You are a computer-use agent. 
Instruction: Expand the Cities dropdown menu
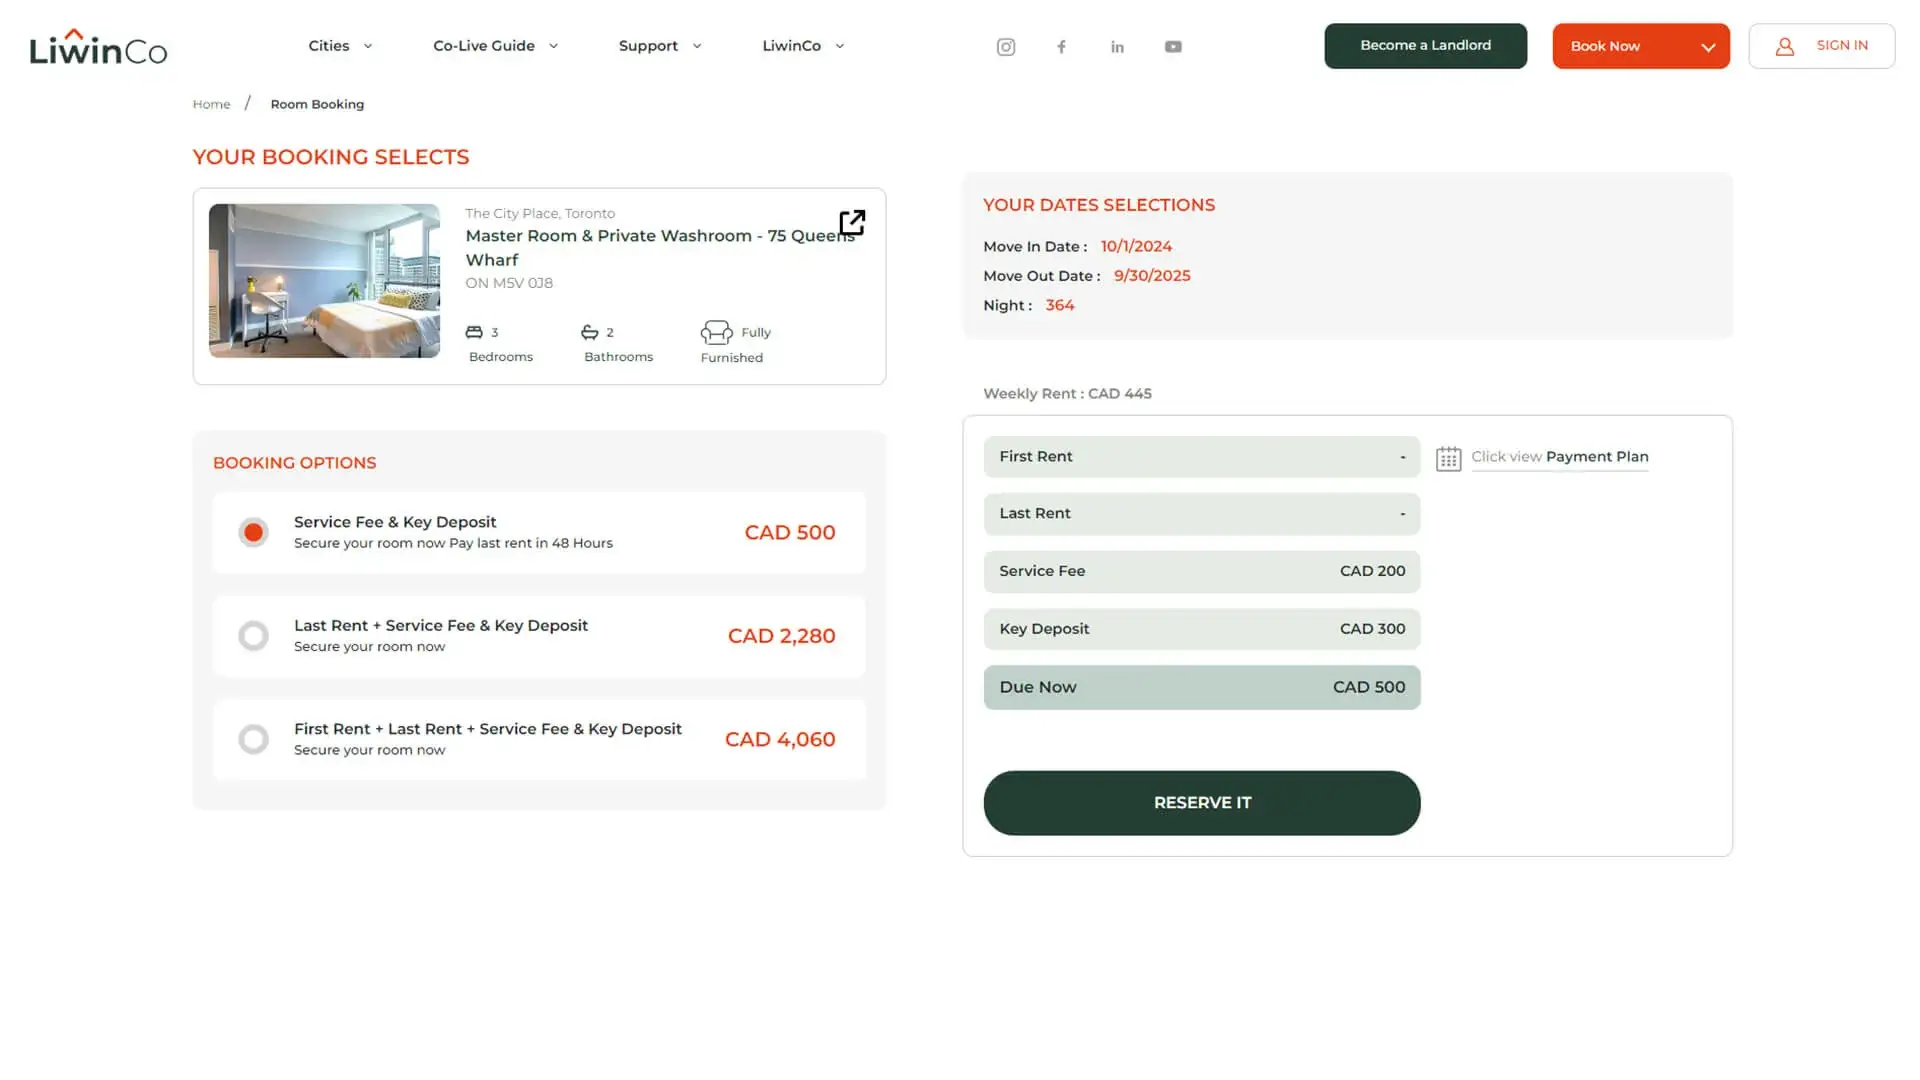(x=340, y=46)
